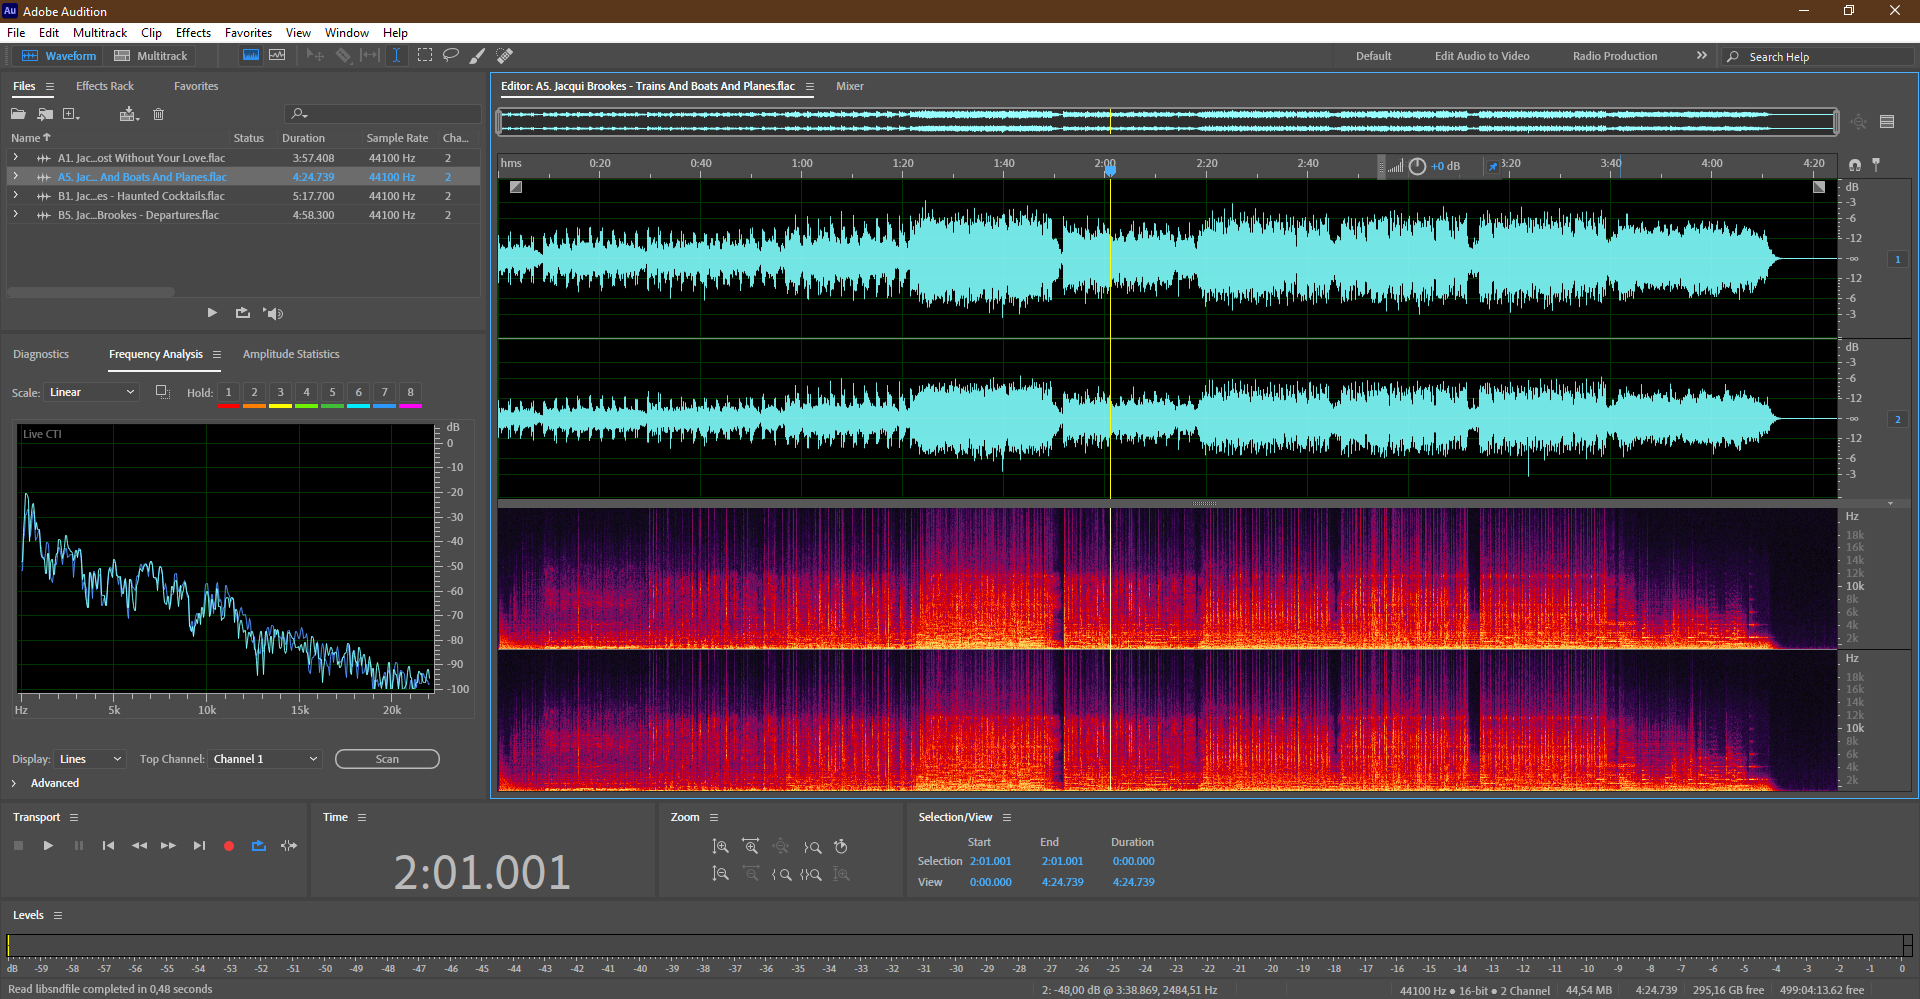Click Hold button 1 with red swatch
Screen dimensions: 1920x999
click(228, 392)
